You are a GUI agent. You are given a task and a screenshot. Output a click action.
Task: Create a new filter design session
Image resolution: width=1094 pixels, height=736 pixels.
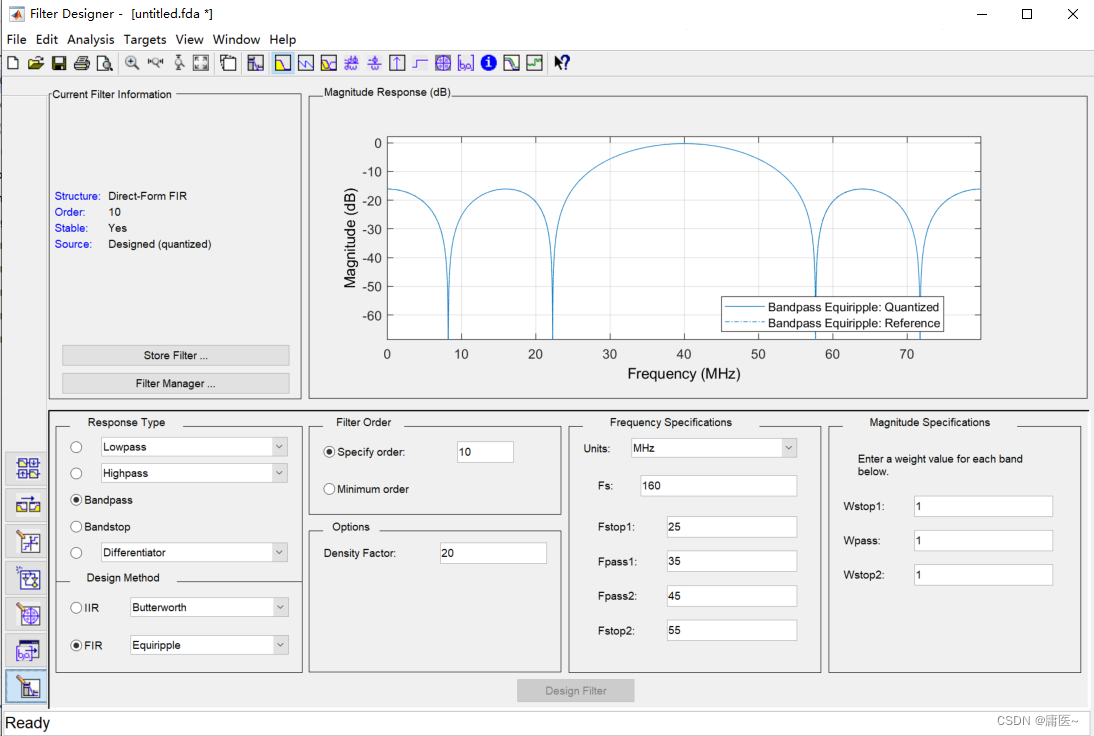pos(13,63)
